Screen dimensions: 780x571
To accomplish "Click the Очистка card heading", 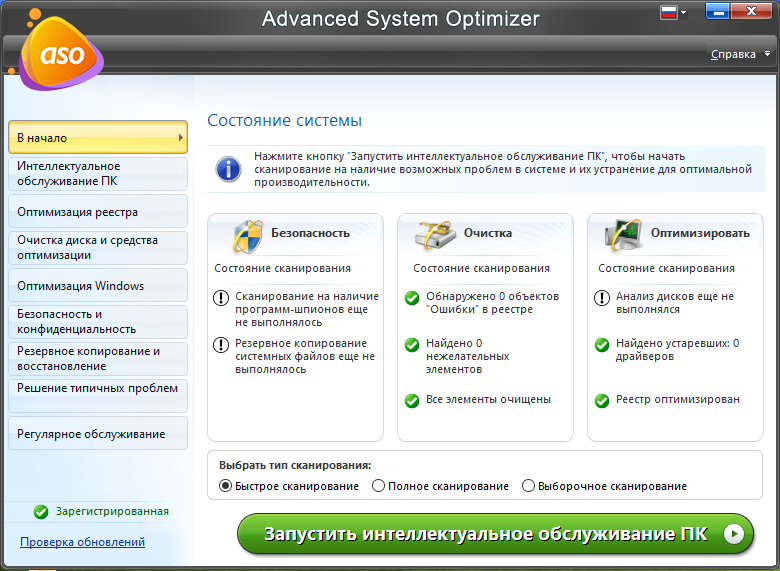I will pos(488,233).
